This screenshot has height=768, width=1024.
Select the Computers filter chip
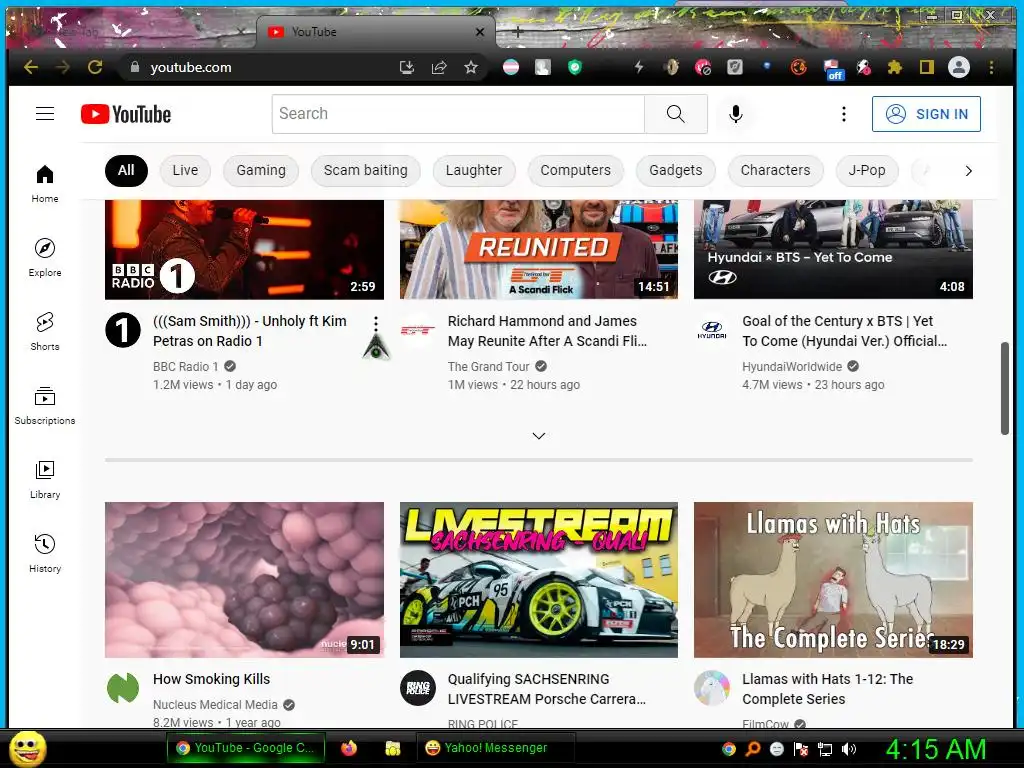coord(575,170)
